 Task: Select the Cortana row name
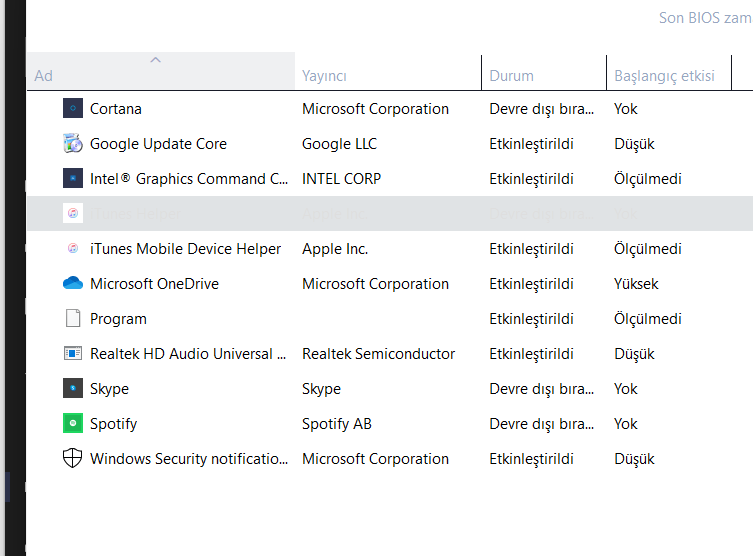click(116, 109)
